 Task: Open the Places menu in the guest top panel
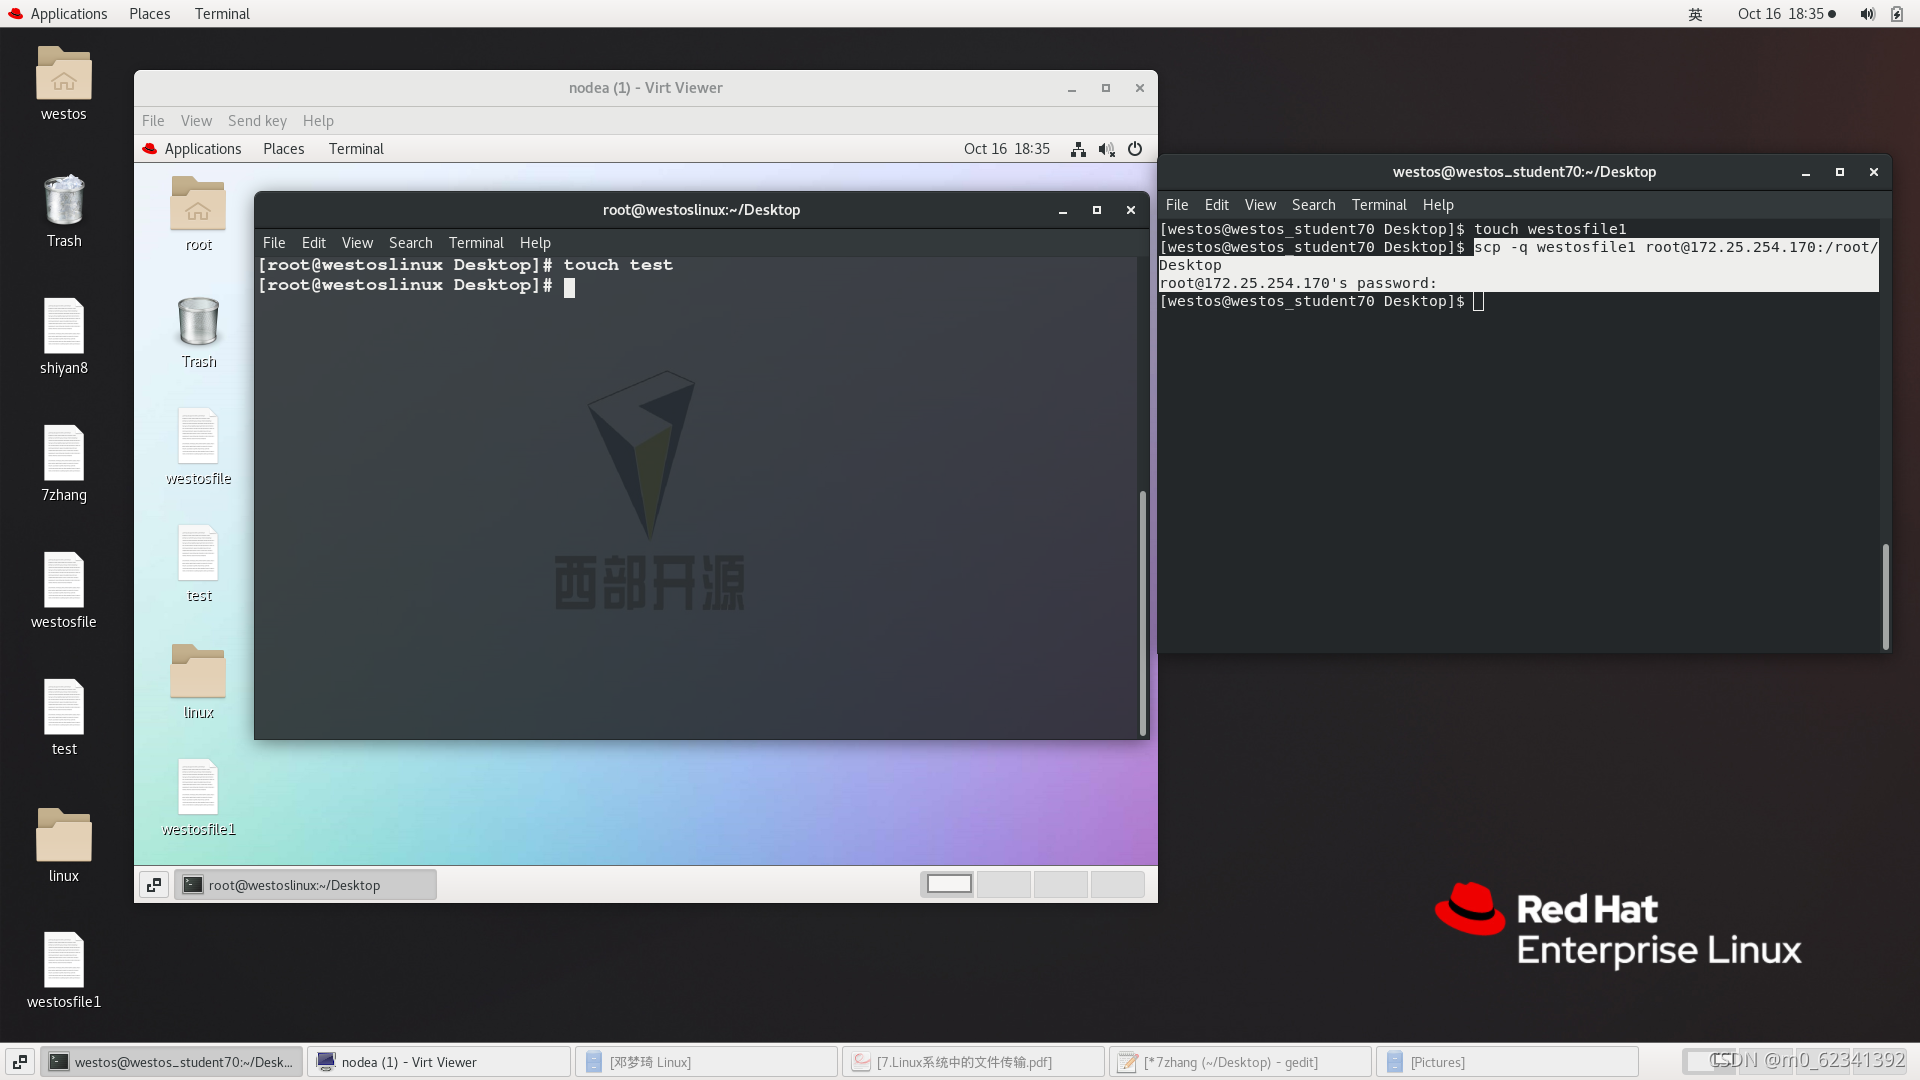coord(283,148)
